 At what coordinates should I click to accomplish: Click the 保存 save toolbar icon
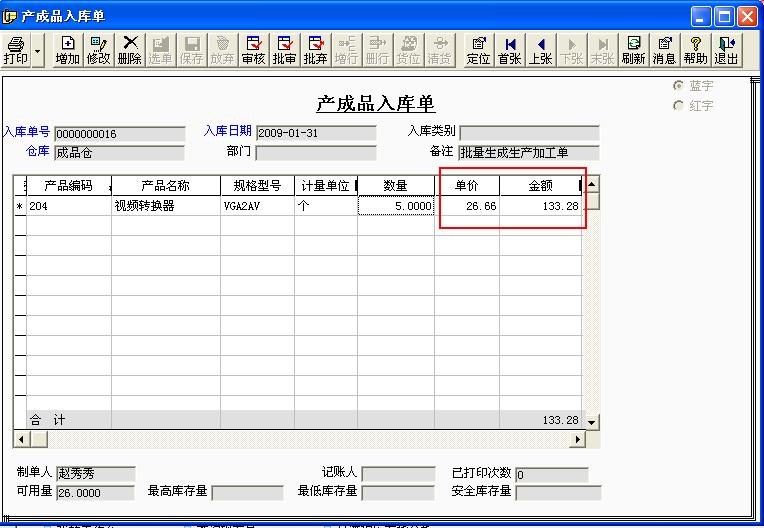click(x=191, y=50)
